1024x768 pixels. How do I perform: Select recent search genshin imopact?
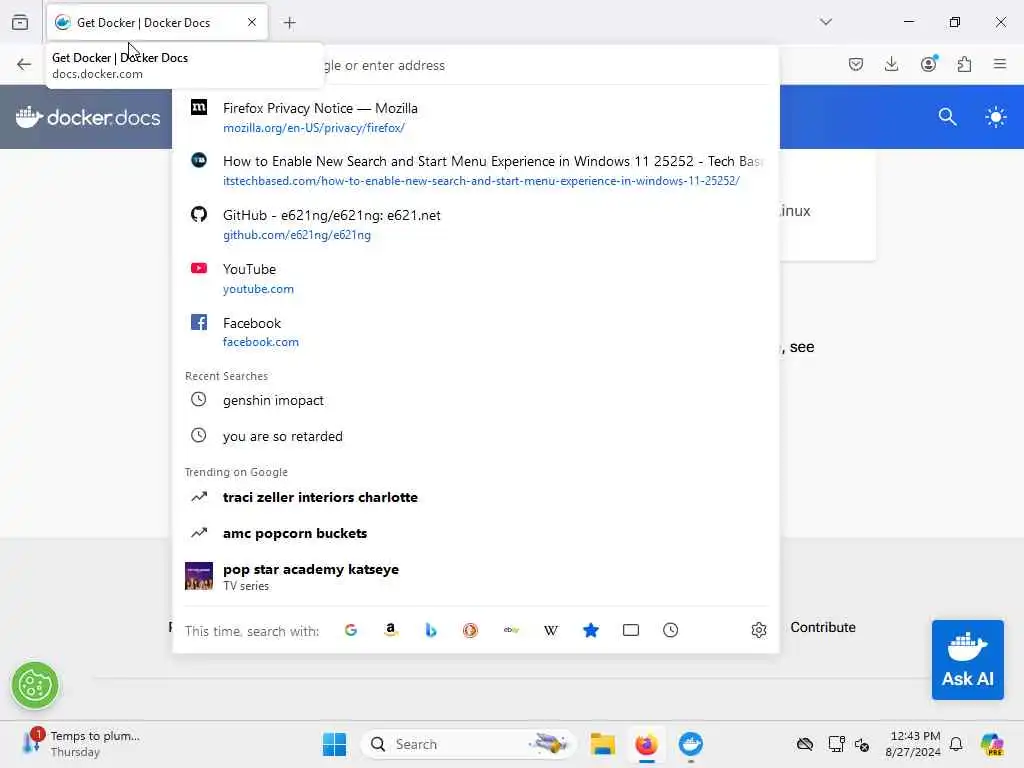[x=475, y=400]
